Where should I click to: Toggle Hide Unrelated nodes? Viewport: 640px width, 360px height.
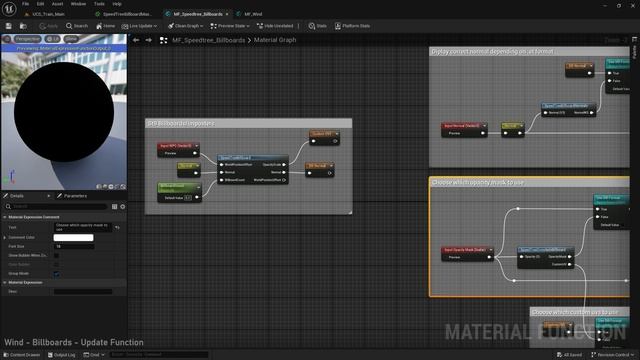[x=275, y=26]
